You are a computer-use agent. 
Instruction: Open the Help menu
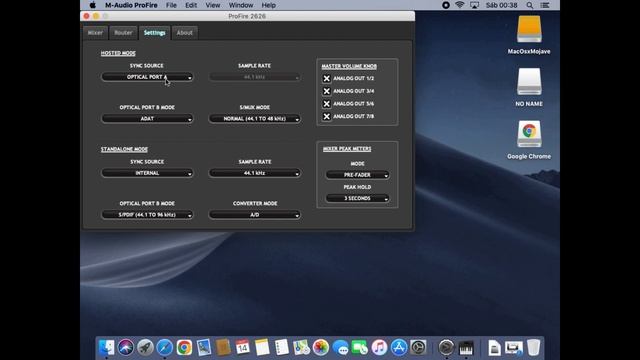tap(269, 5)
